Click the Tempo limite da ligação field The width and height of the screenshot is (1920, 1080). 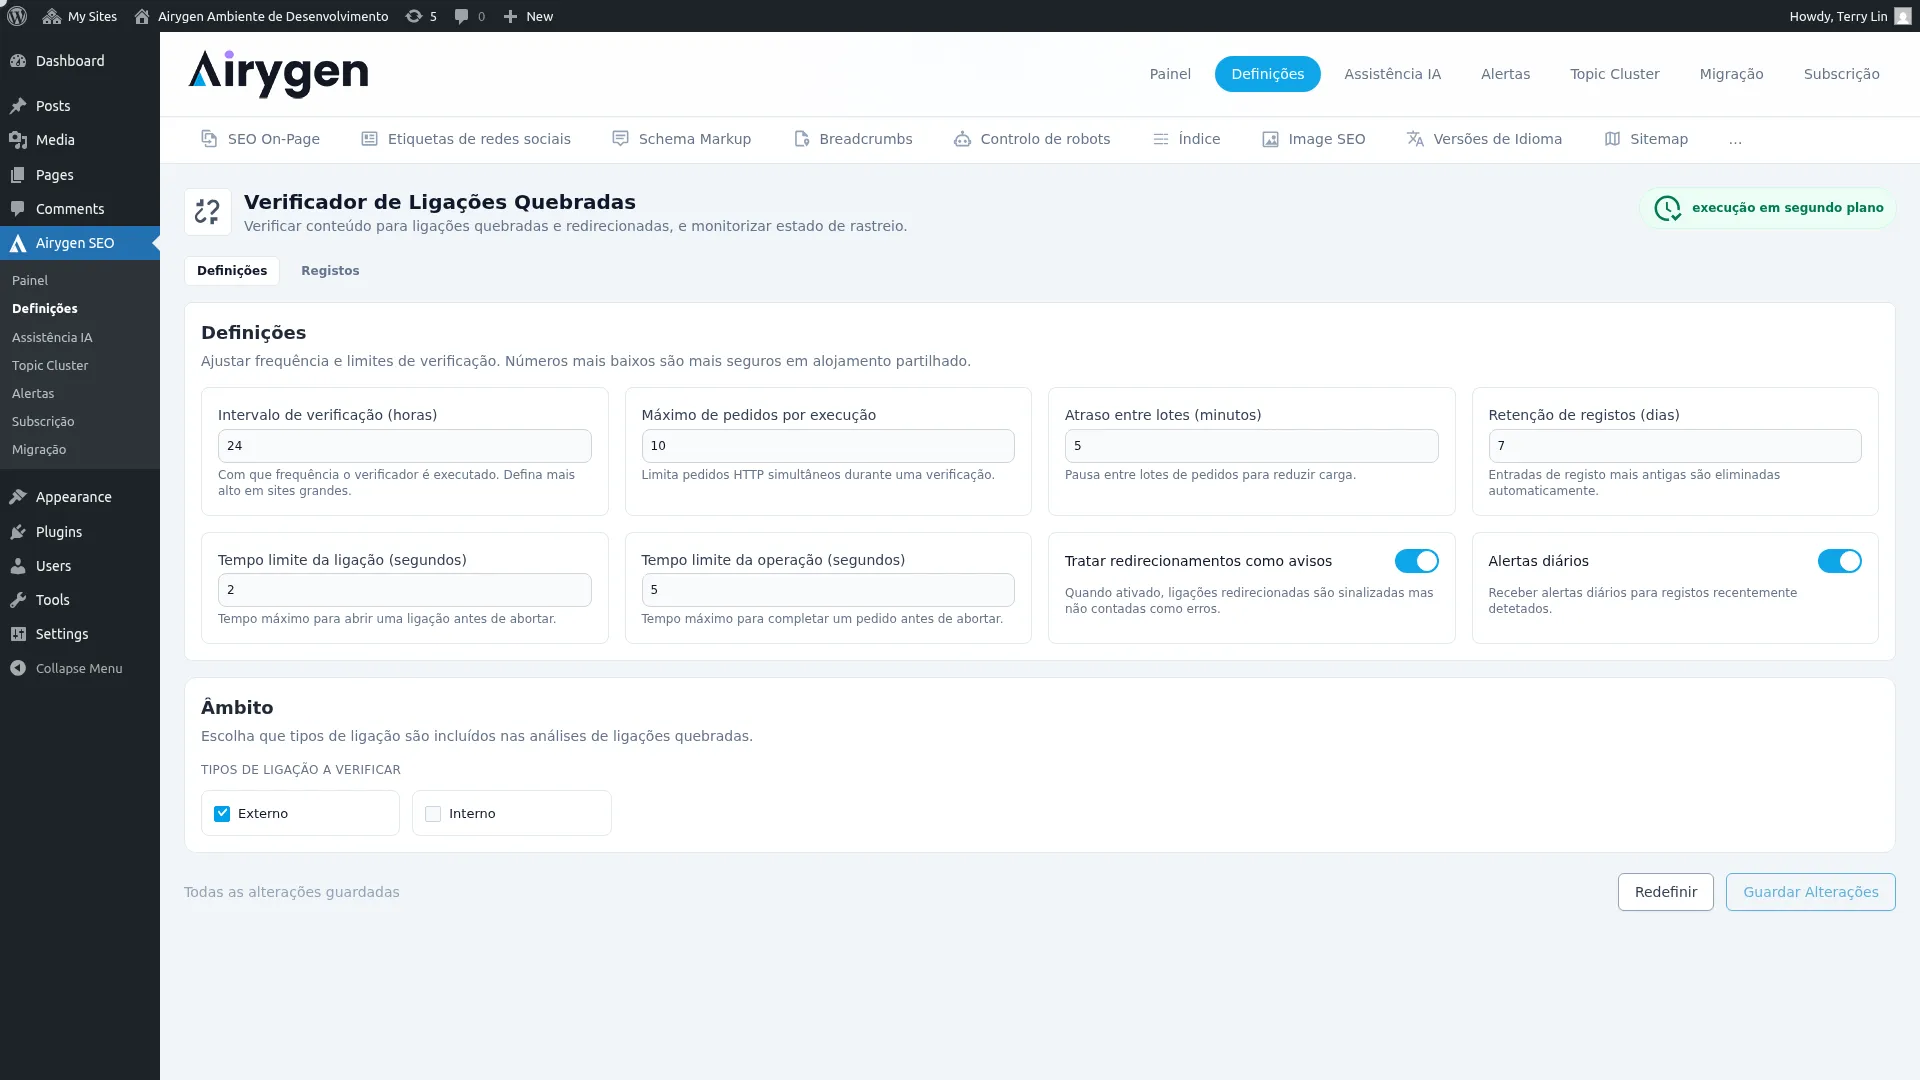coord(404,590)
